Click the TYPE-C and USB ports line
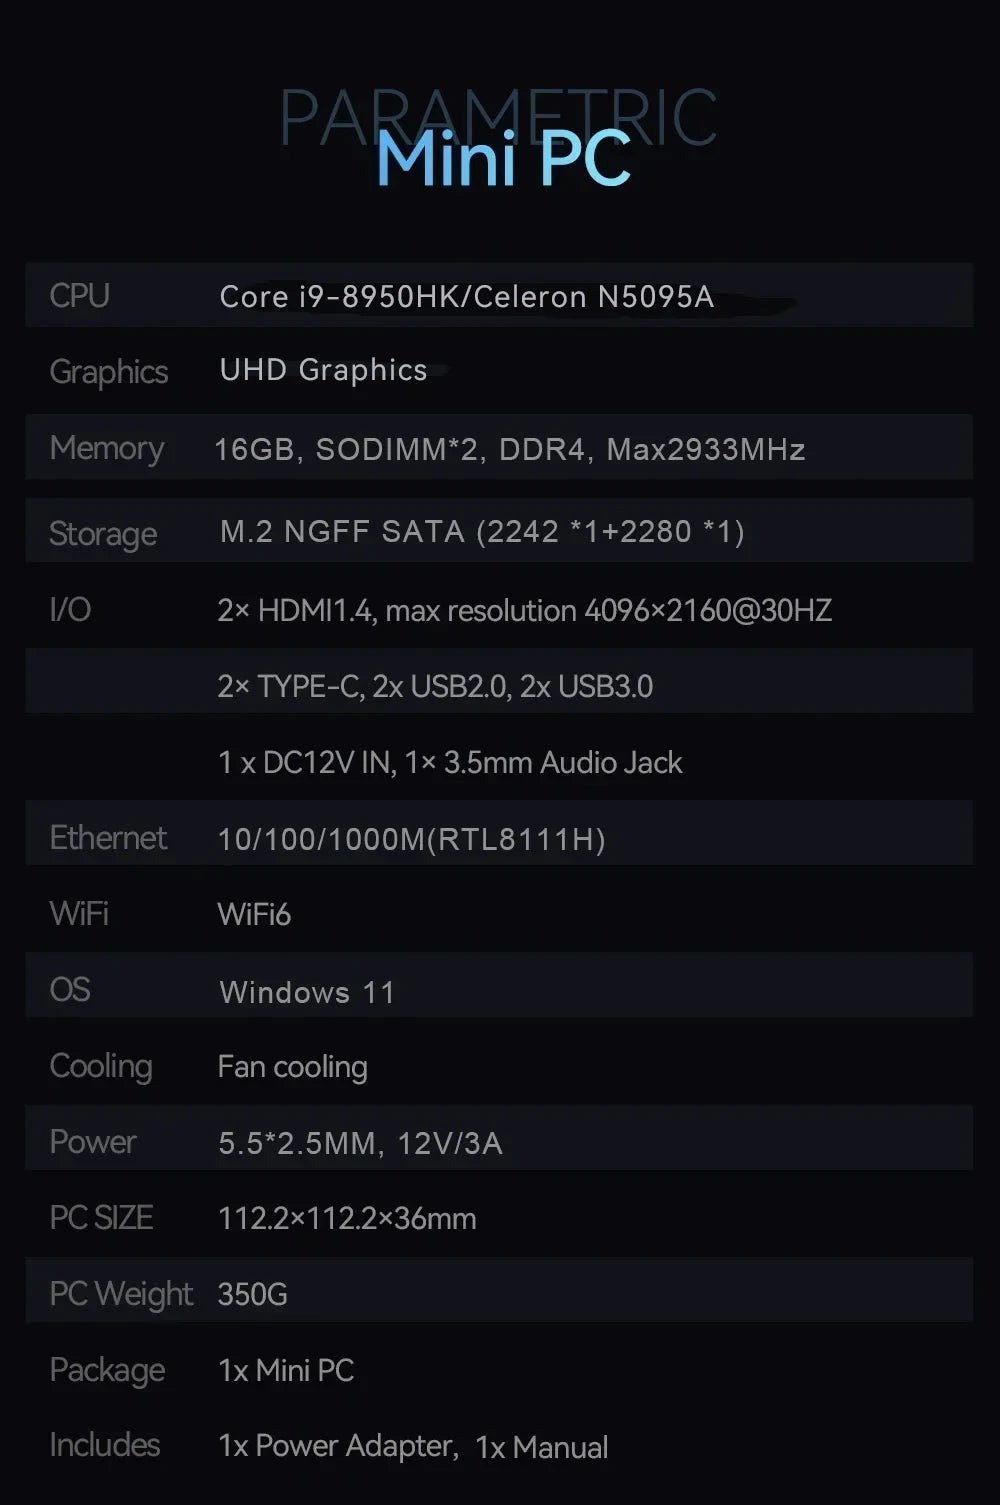1000x1505 pixels. [435, 686]
